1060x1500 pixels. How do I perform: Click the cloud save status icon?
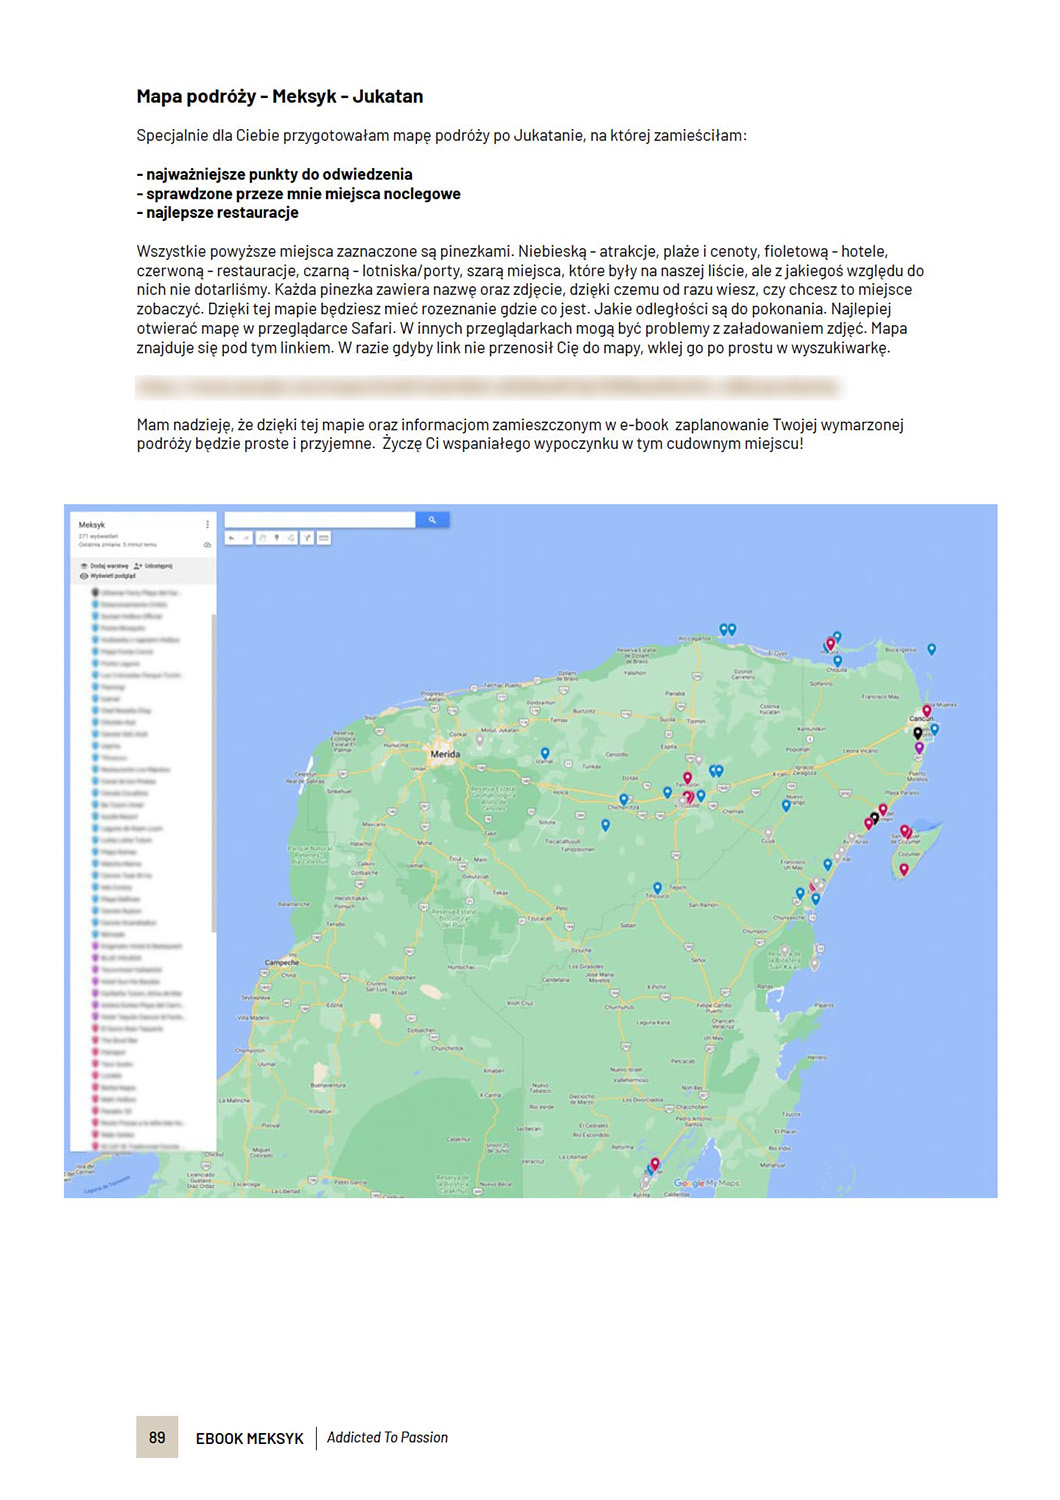tap(207, 545)
